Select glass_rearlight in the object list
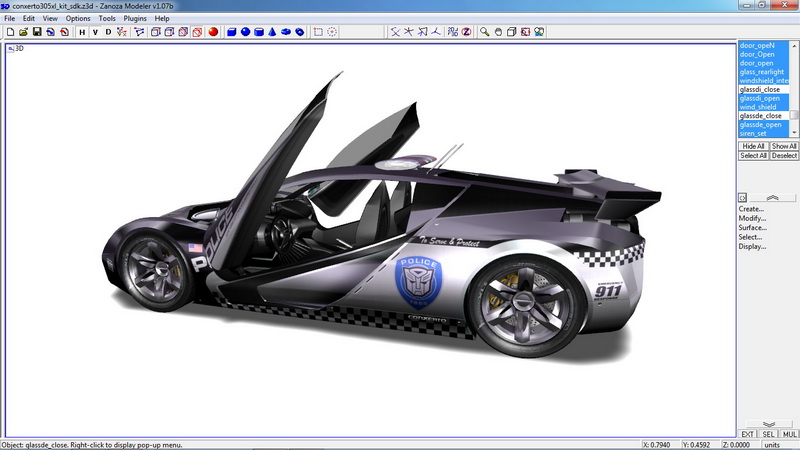Screen dimensions: 800x450 coord(764,72)
